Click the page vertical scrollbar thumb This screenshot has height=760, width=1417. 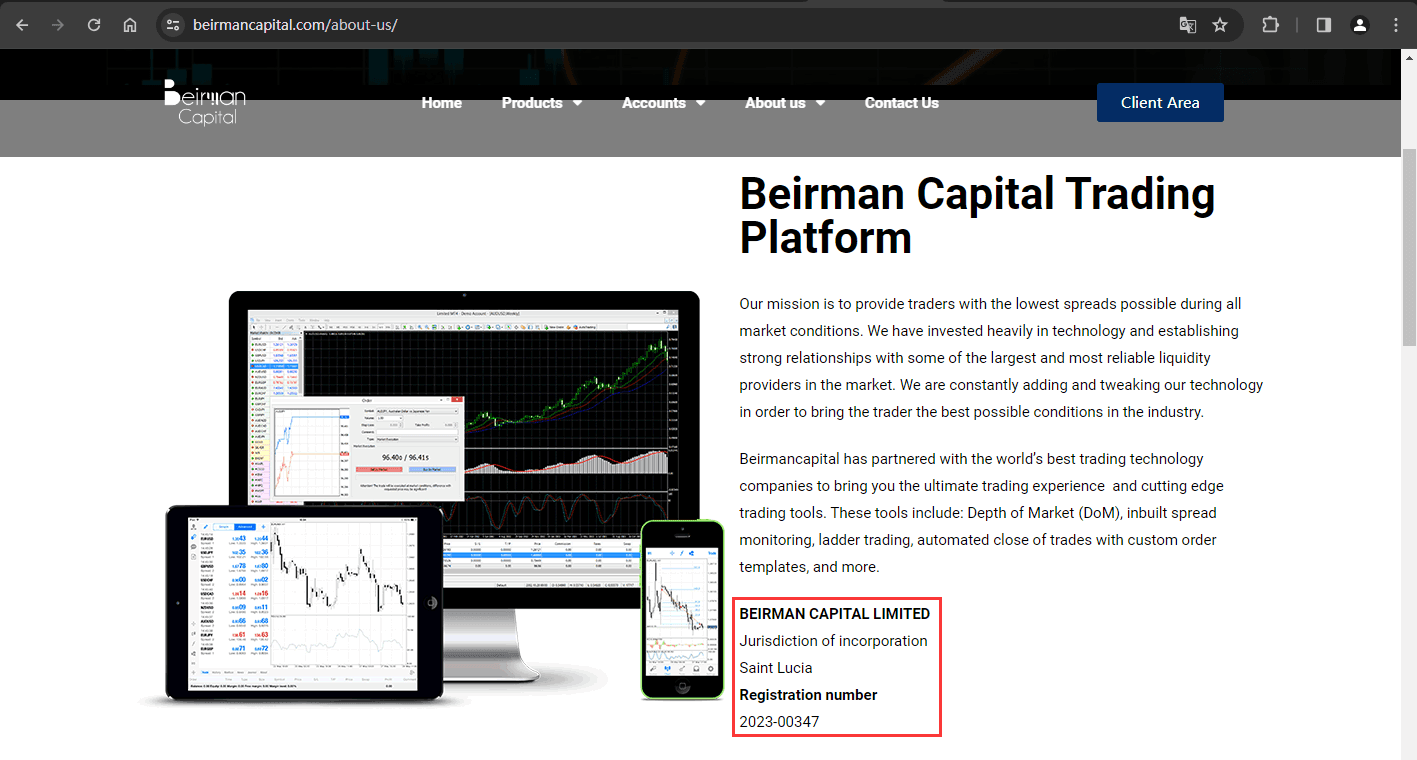1409,247
